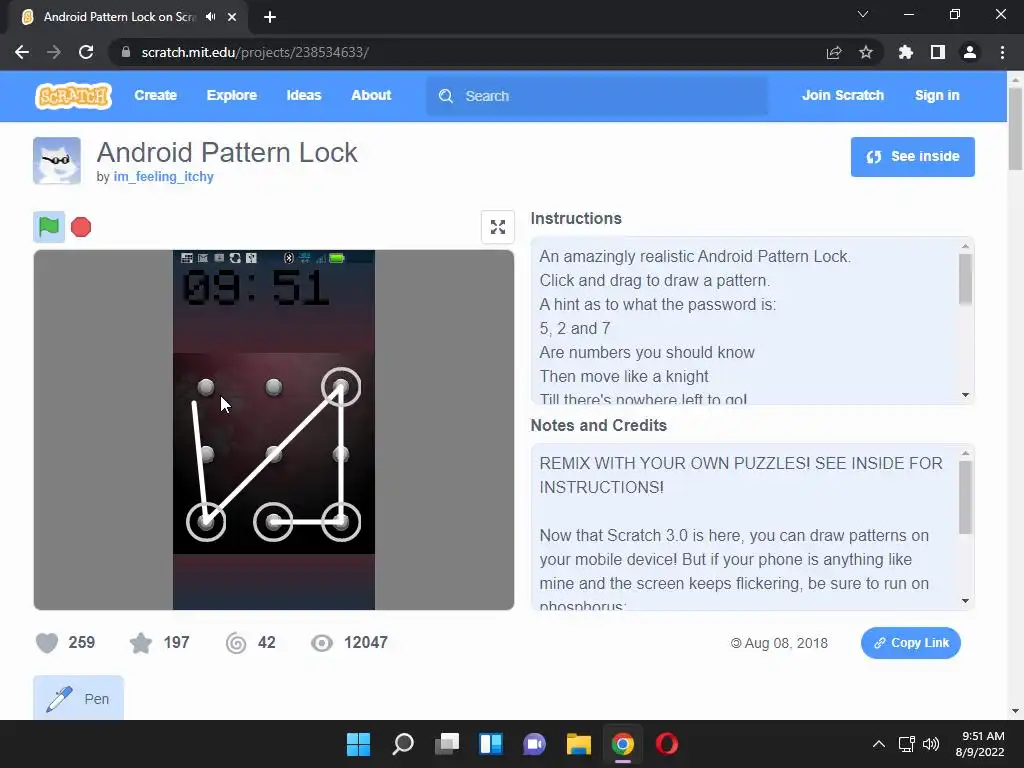Open the About menu item
The height and width of the screenshot is (768, 1024).
(371, 95)
